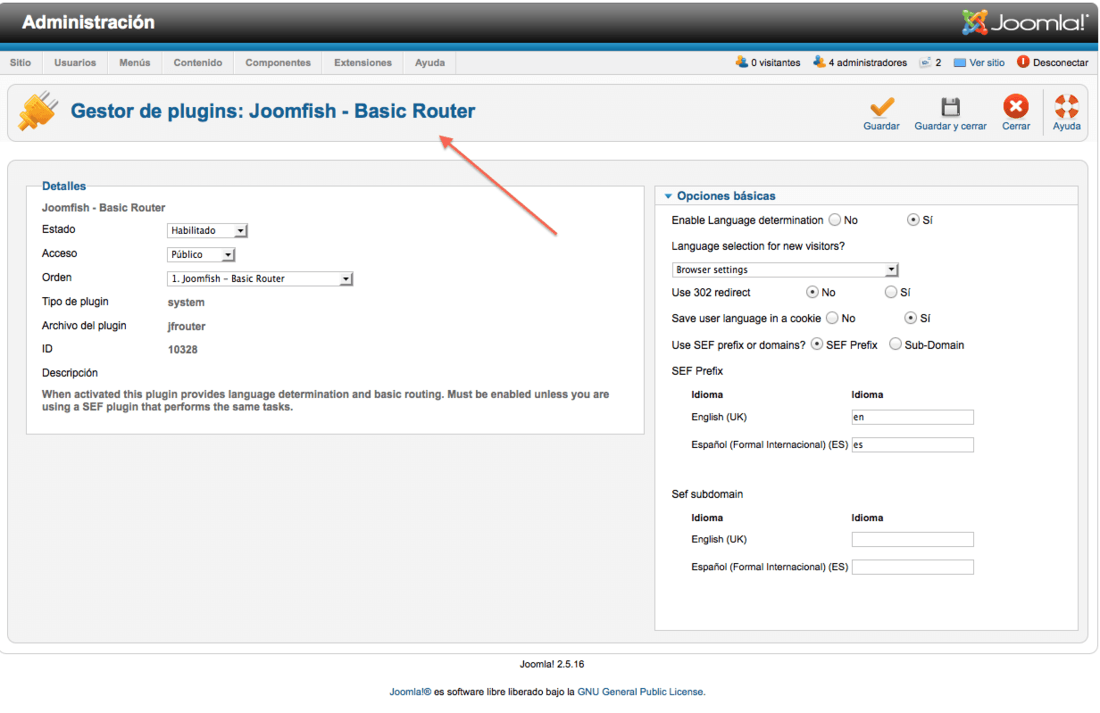Image resolution: width=1100 pixels, height=713 pixels.
Task: Open the Estado dropdown showing Habilitado
Action: (x=207, y=230)
